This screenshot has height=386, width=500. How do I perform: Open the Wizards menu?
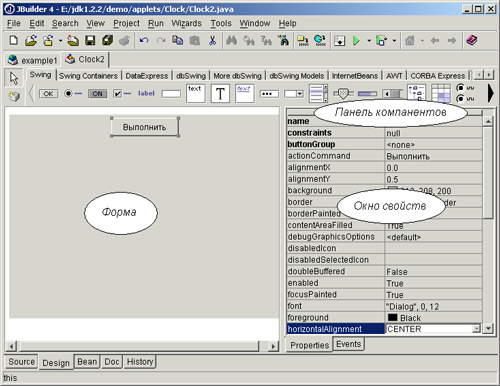186,24
